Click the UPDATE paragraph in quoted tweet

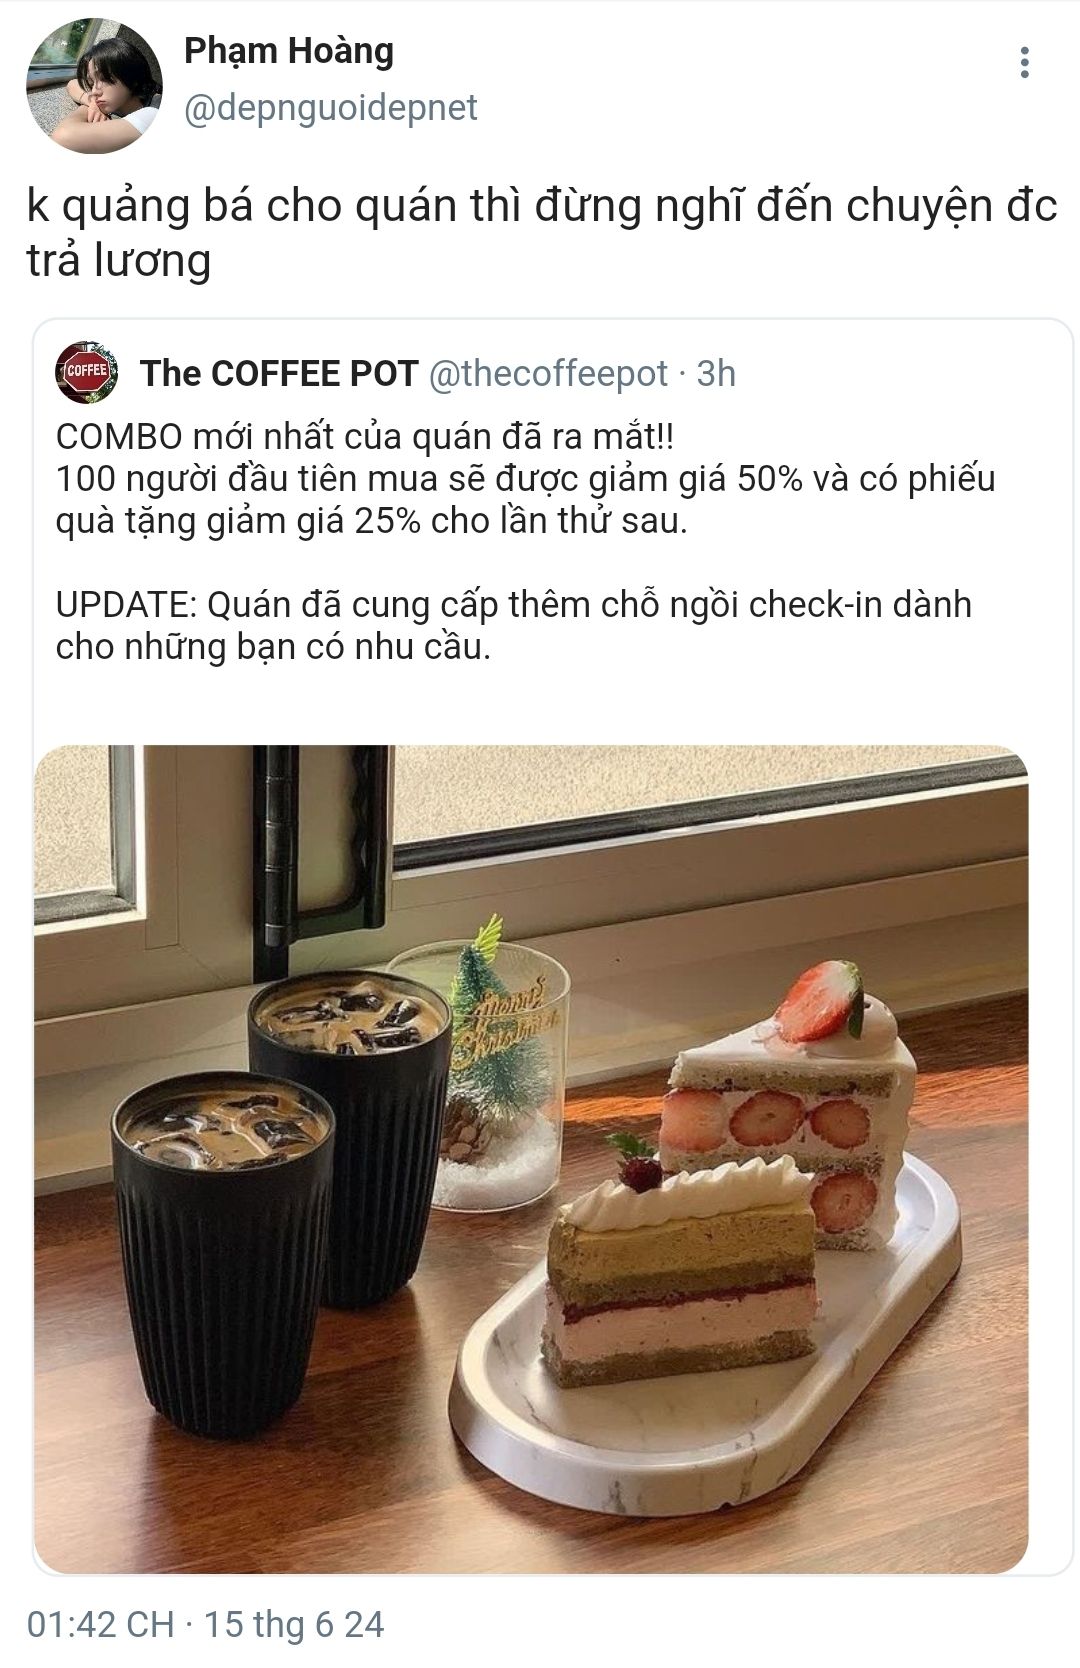[514, 625]
